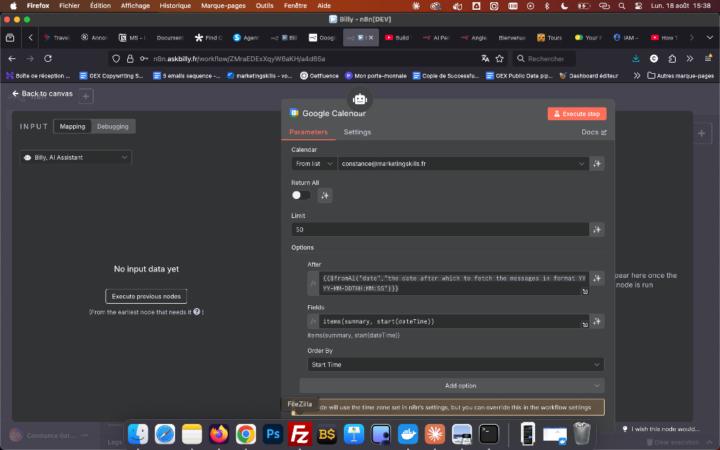Image resolution: width=720 pixels, height=450 pixels.
Task: Click Execute previous nodes button
Action: tap(146, 296)
